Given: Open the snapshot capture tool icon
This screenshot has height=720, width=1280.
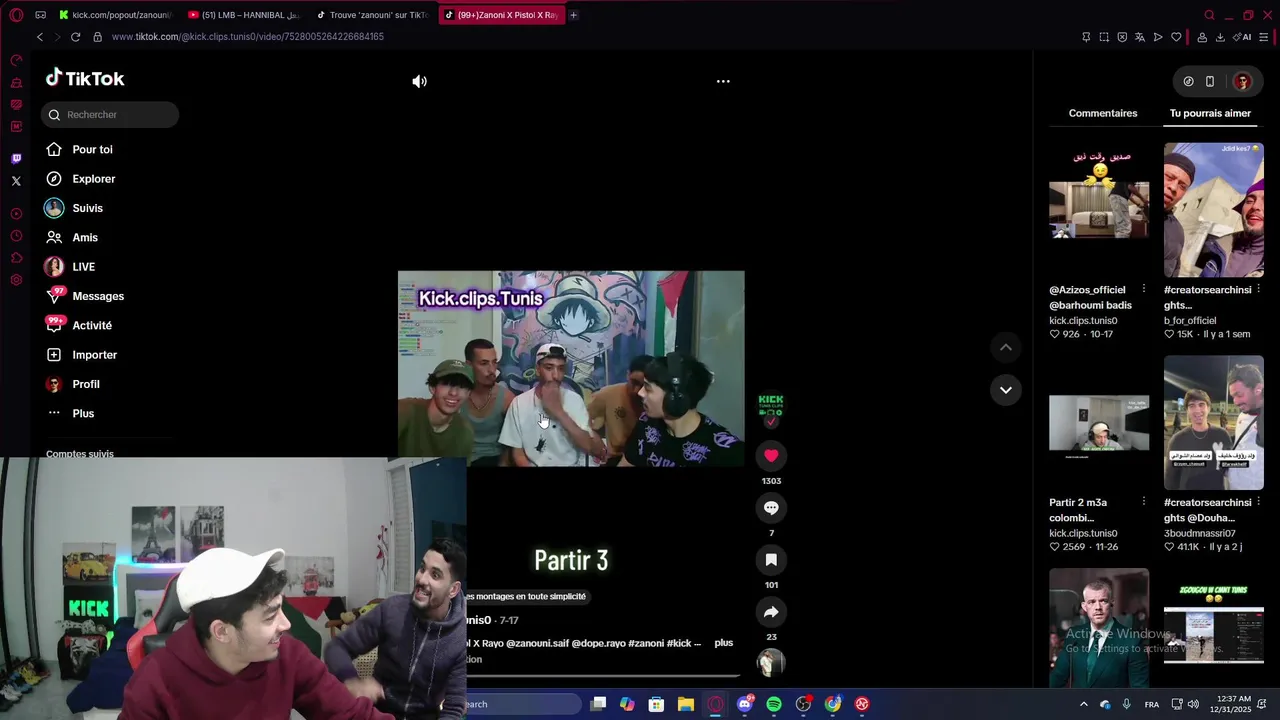Looking at the screenshot, I should [x=1104, y=37].
